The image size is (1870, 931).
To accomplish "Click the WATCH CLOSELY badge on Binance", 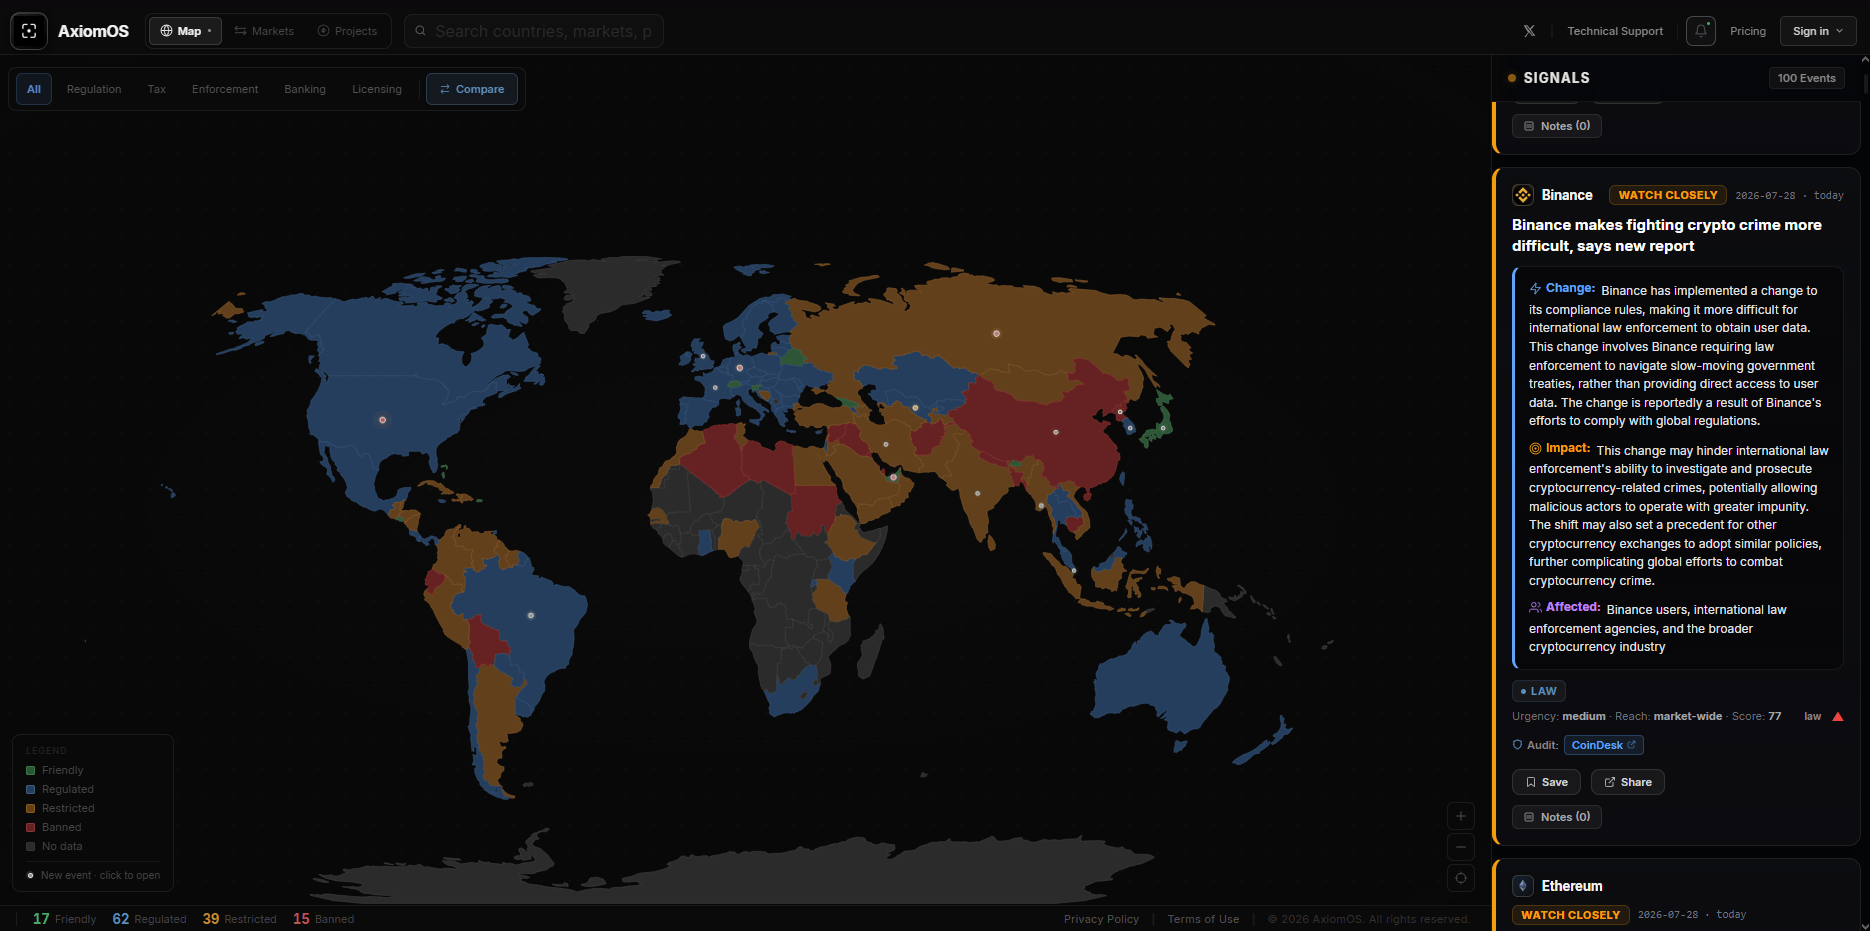I will [1668, 195].
